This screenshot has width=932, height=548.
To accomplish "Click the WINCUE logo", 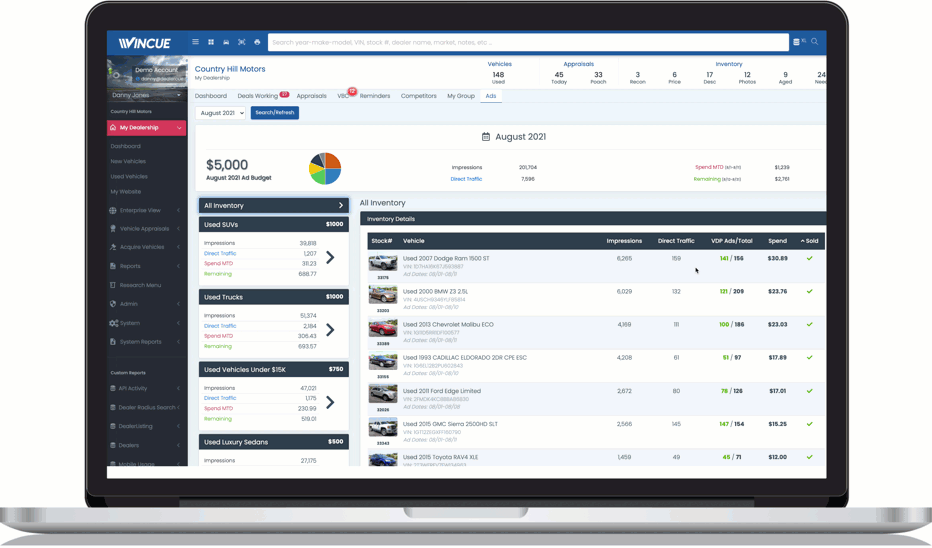I will click(144, 43).
